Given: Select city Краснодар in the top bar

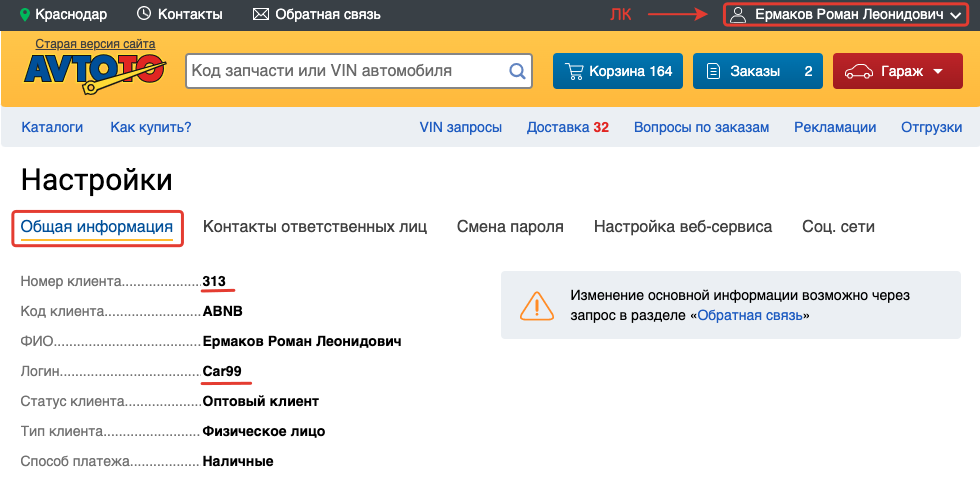Looking at the screenshot, I should click(71, 14).
